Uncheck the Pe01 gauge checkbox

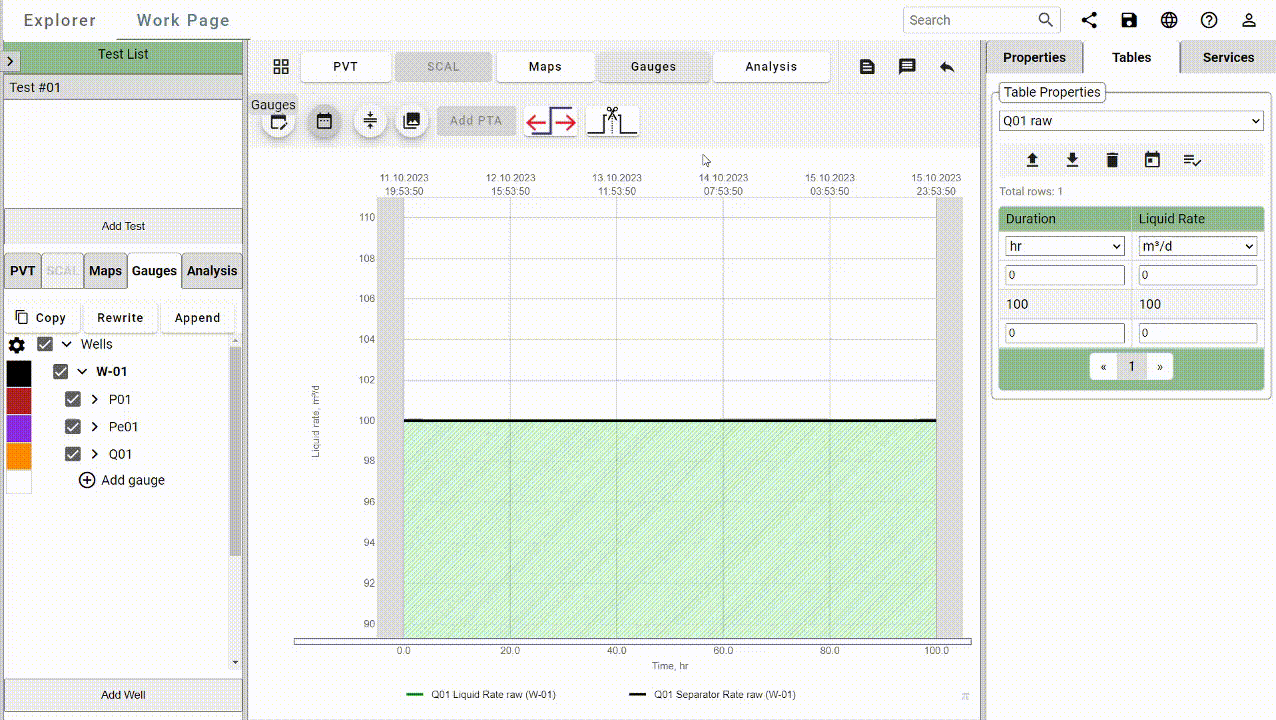pyautogui.click(x=73, y=426)
